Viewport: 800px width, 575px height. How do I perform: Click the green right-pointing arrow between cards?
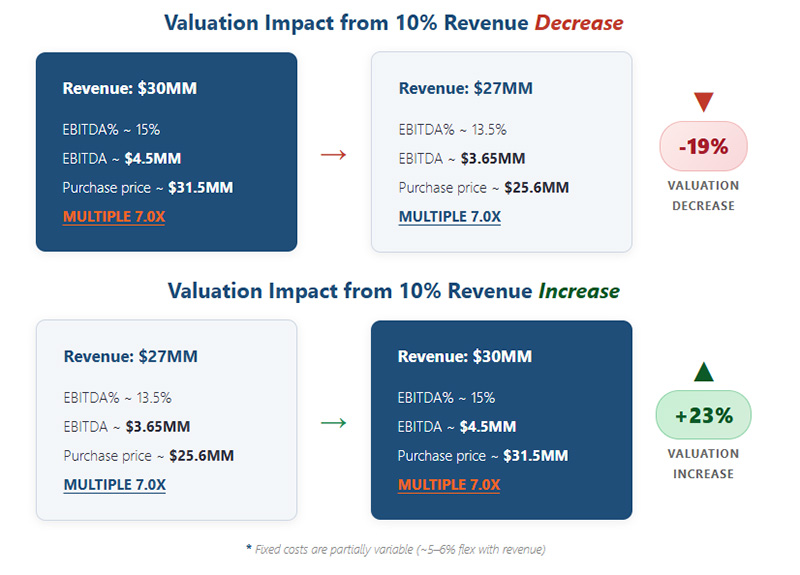tap(333, 423)
